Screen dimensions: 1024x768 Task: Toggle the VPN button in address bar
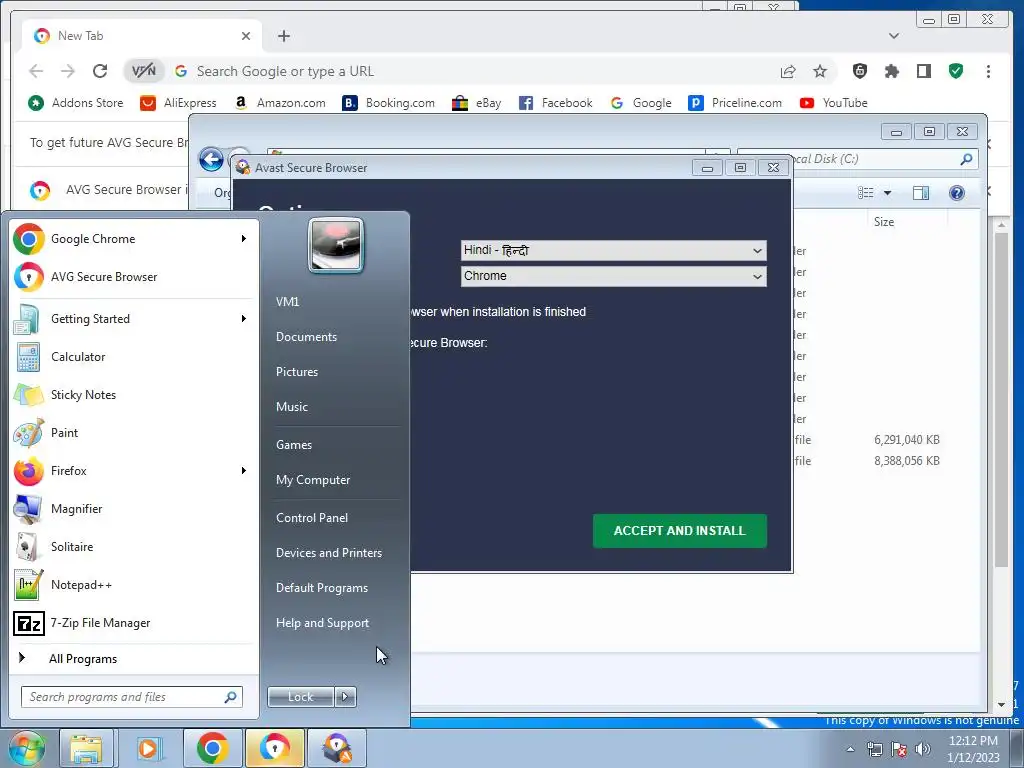point(144,71)
